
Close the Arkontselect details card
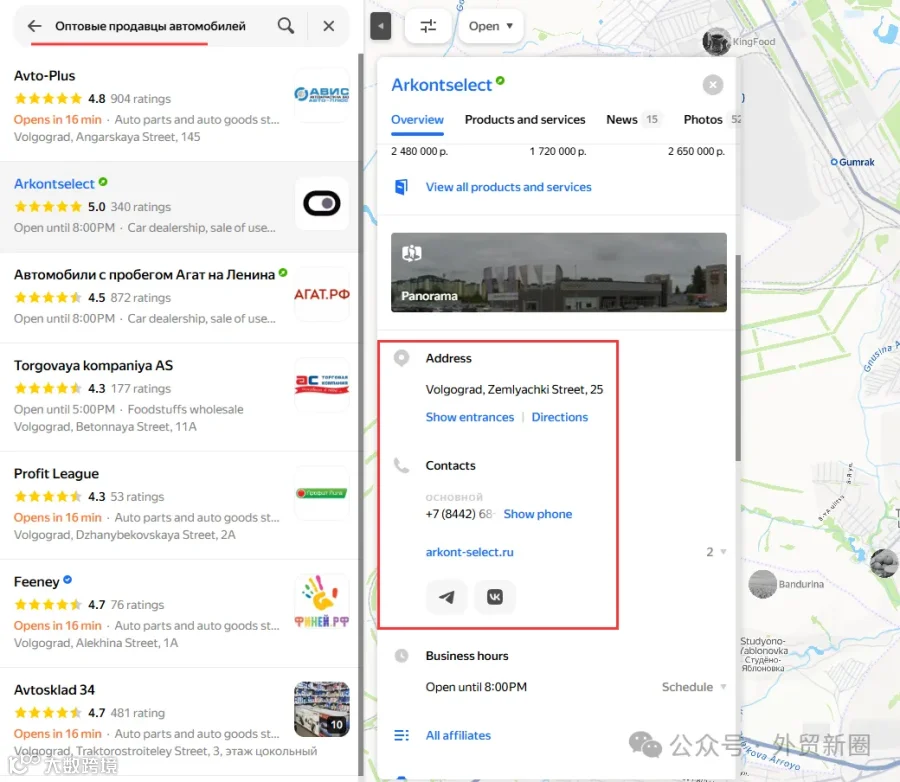click(x=712, y=85)
